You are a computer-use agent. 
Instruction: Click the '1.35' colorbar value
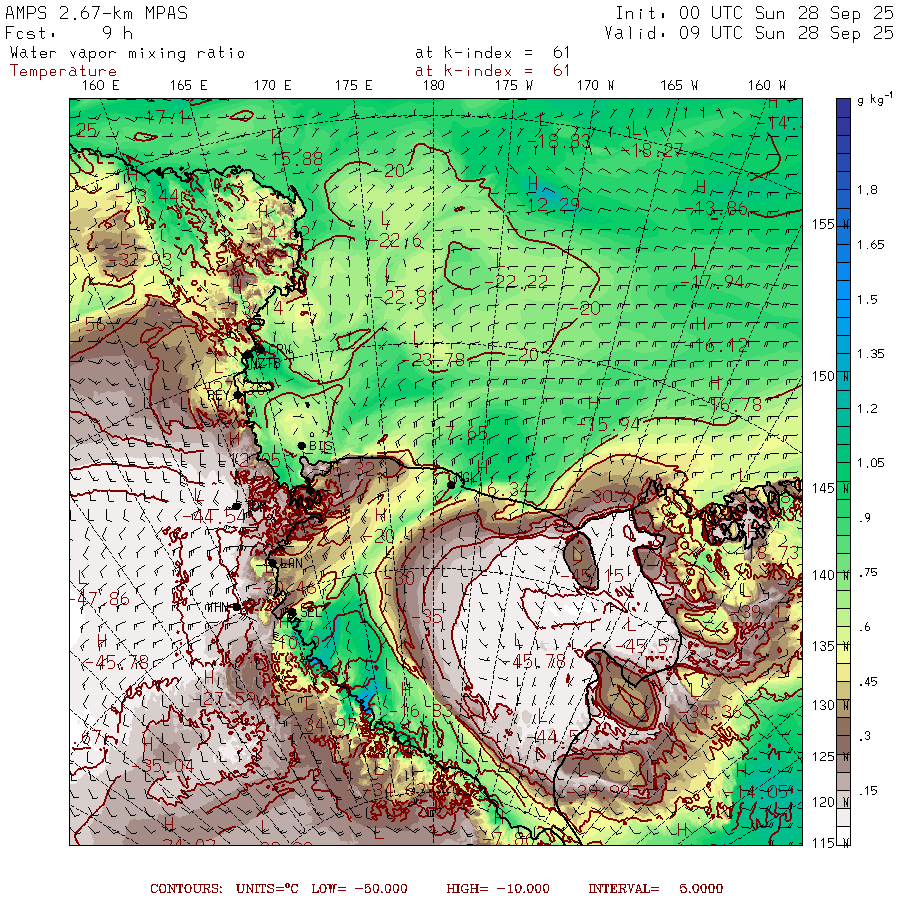tap(871, 354)
